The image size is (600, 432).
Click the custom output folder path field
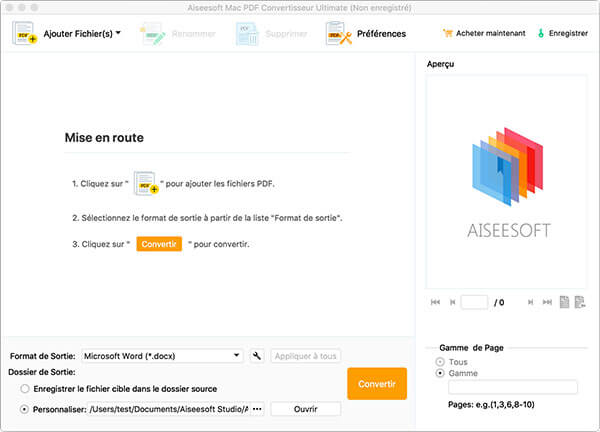pyautogui.click(x=168, y=409)
